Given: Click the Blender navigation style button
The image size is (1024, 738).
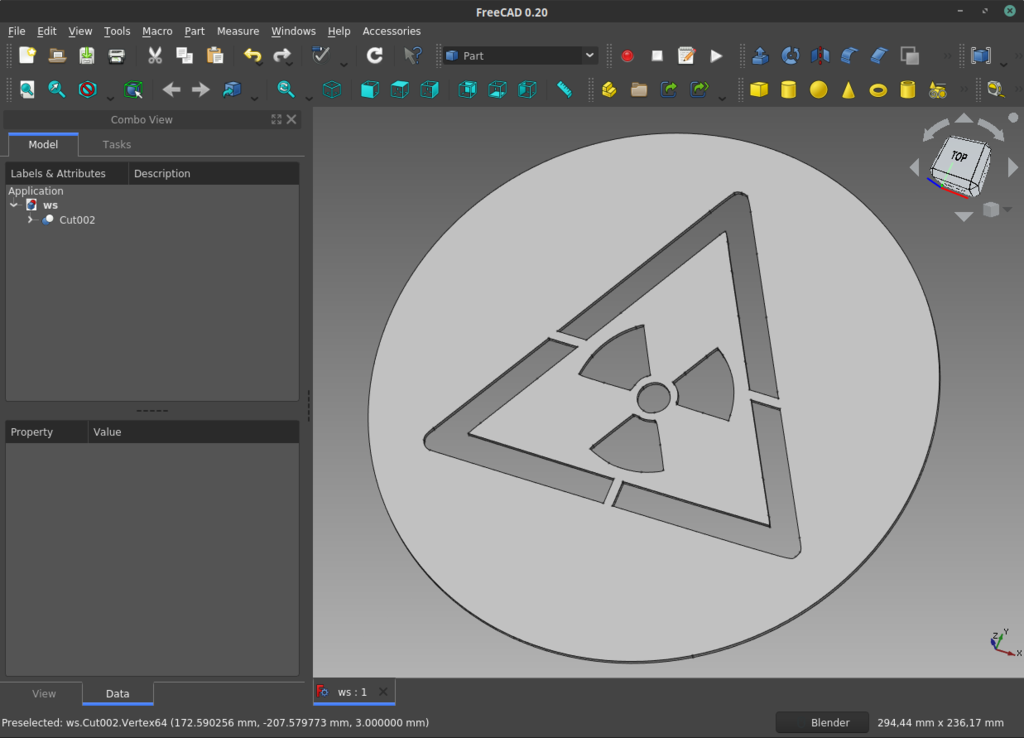Looking at the screenshot, I should coord(822,722).
